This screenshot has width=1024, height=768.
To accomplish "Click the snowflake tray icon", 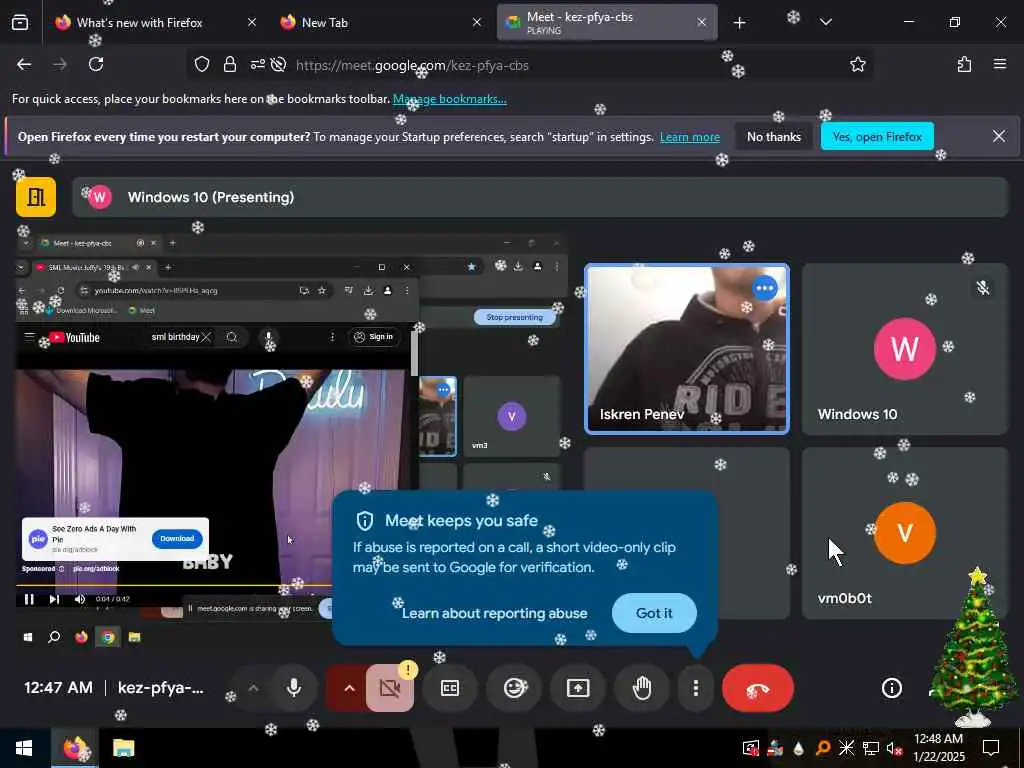I will tap(846, 748).
